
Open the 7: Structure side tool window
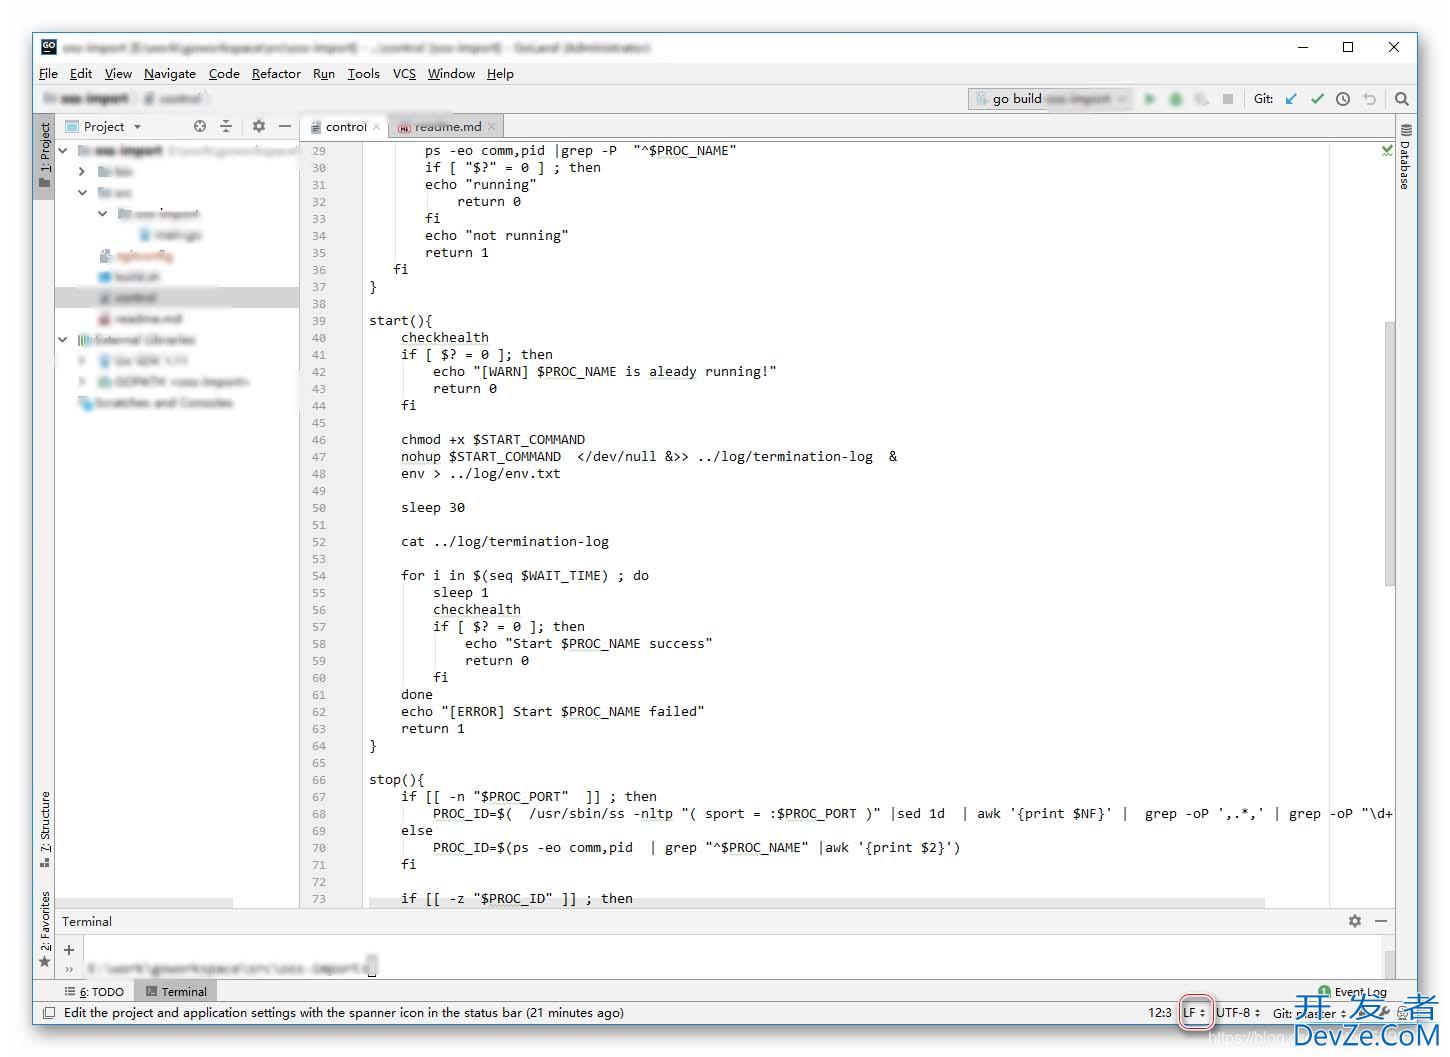[x=44, y=829]
